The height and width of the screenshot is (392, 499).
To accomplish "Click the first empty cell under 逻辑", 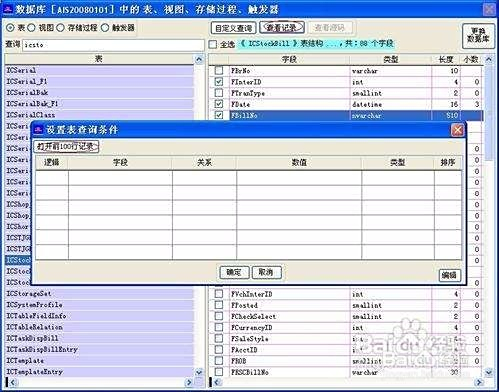I will [52, 178].
